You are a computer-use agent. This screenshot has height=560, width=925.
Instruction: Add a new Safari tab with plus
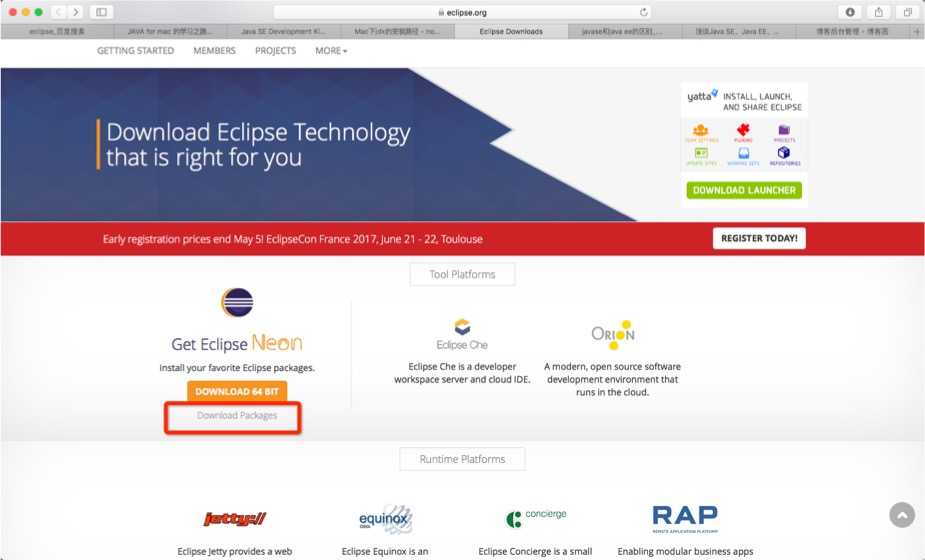pos(917,31)
